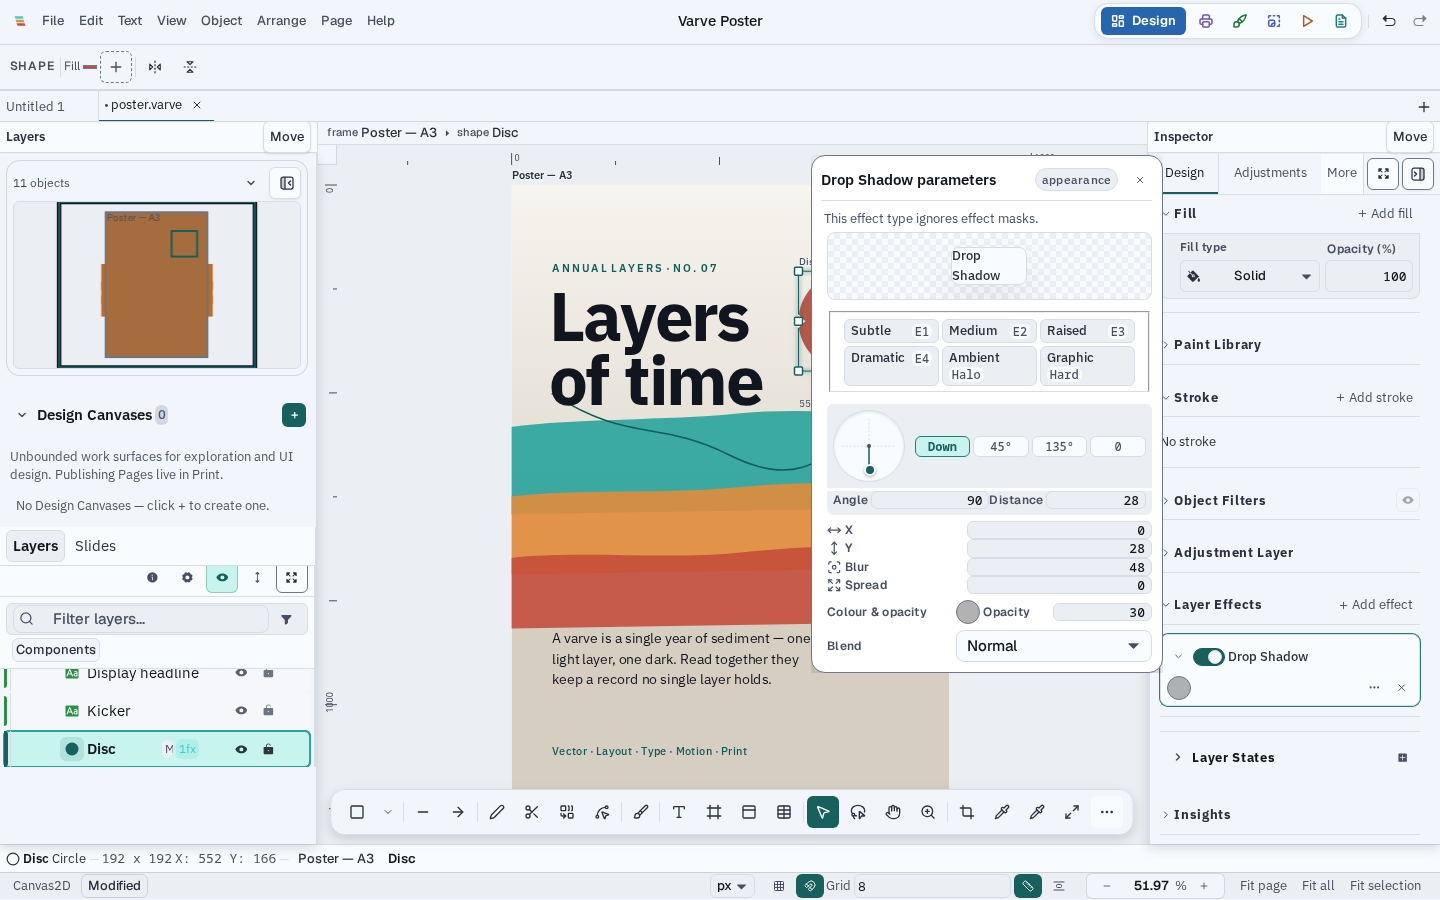
Task: Expand the 11 objects dropdown
Action: tap(250, 183)
